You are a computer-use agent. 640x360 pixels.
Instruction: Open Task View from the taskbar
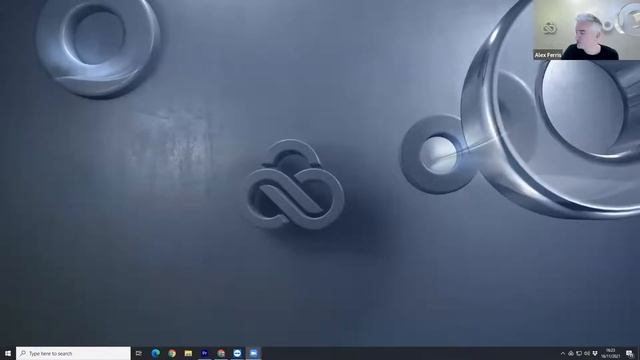point(139,353)
